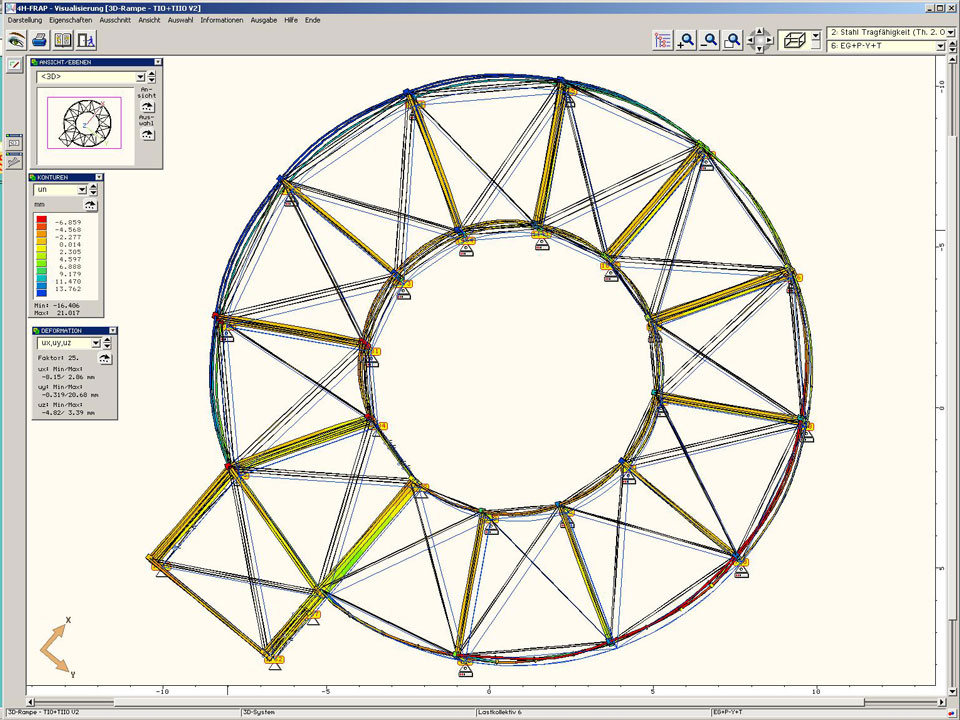Click the zoom out magnifier icon
Image resolution: width=960 pixels, height=720 pixels.
coord(710,40)
